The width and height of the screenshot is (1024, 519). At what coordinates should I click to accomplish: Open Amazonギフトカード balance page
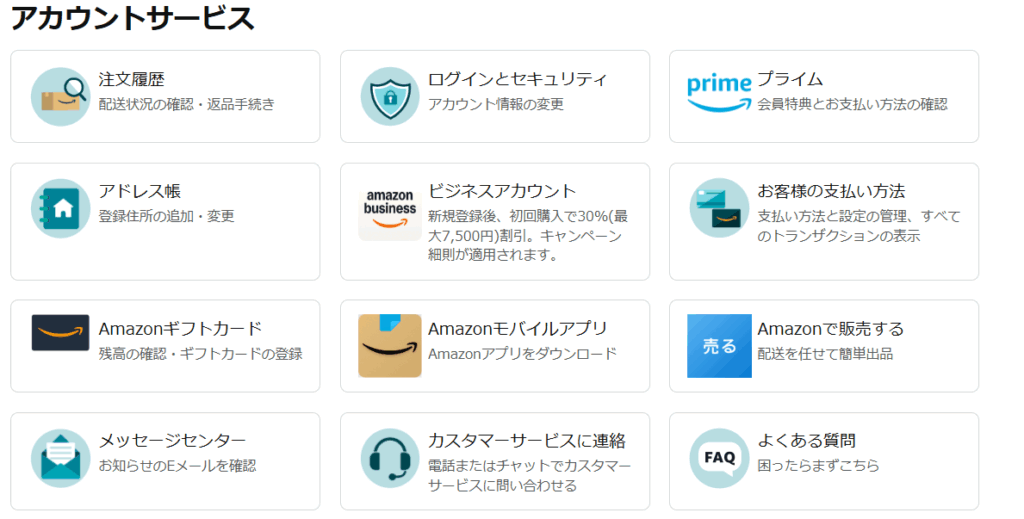(x=180, y=329)
